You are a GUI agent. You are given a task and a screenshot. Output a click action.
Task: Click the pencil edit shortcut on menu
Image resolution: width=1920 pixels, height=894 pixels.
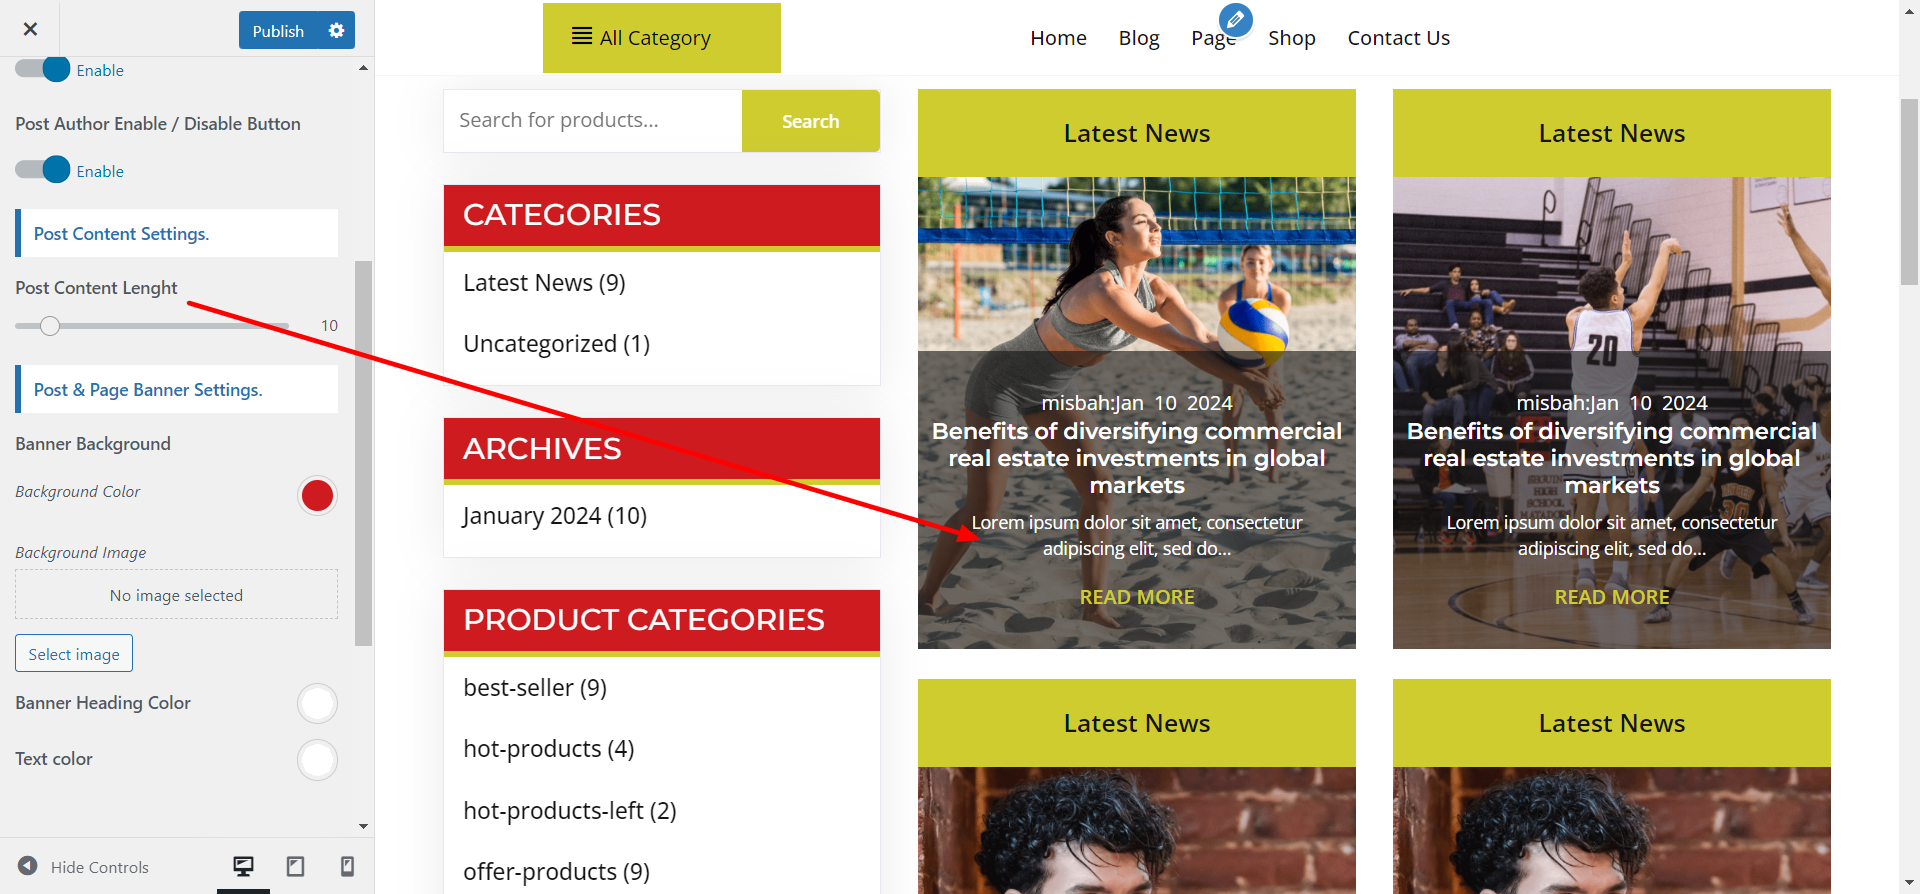tap(1235, 19)
